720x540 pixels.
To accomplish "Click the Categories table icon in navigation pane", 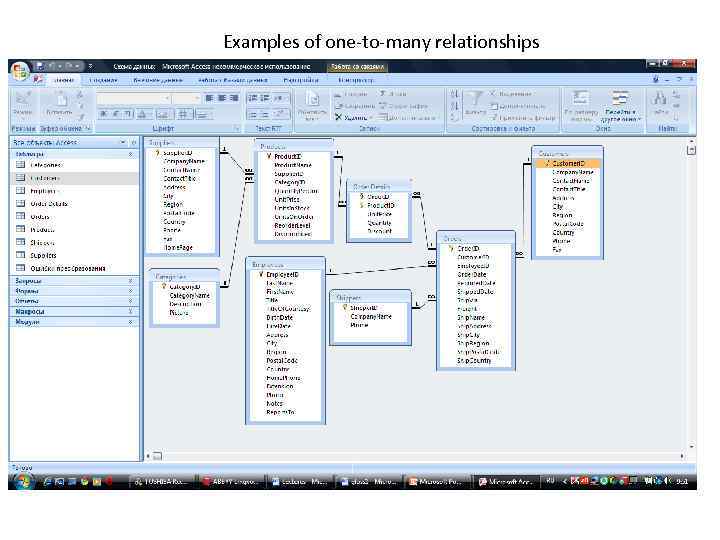I will pos(21,165).
